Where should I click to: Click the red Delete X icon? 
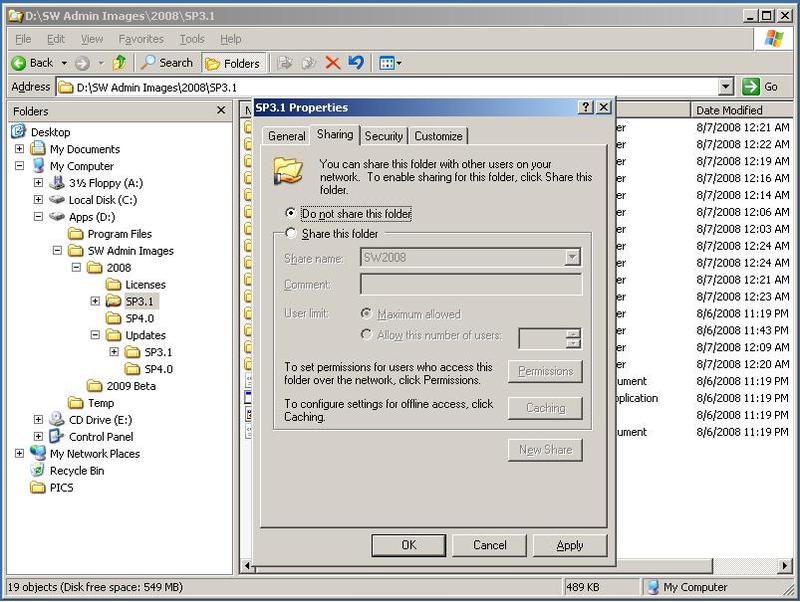333,63
